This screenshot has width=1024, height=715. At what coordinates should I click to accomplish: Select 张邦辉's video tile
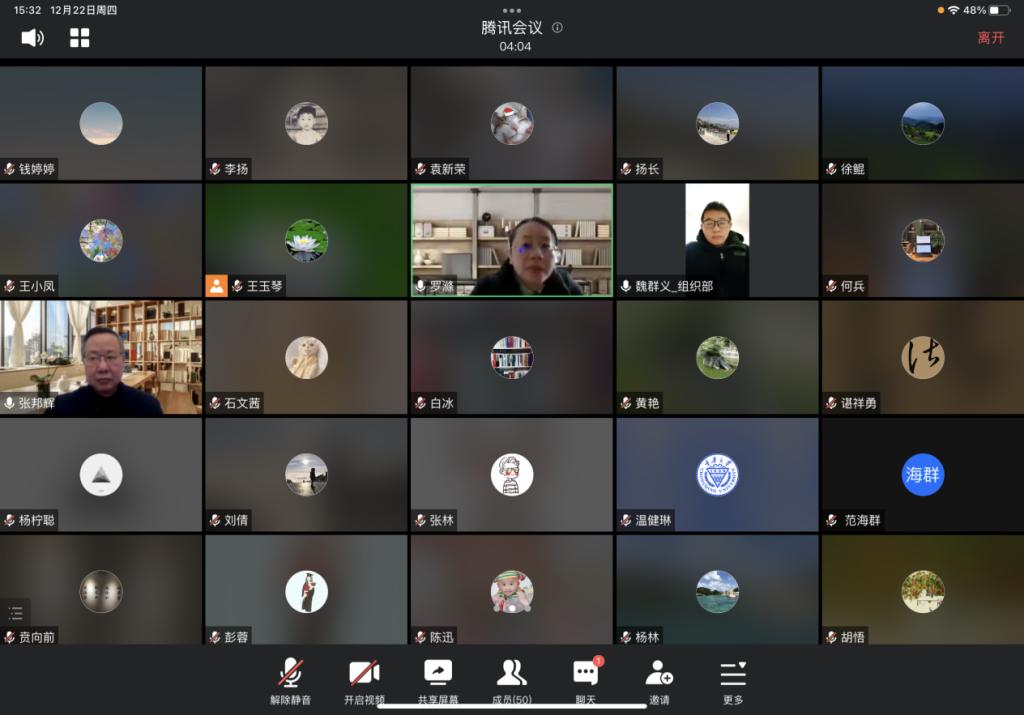(101, 357)
